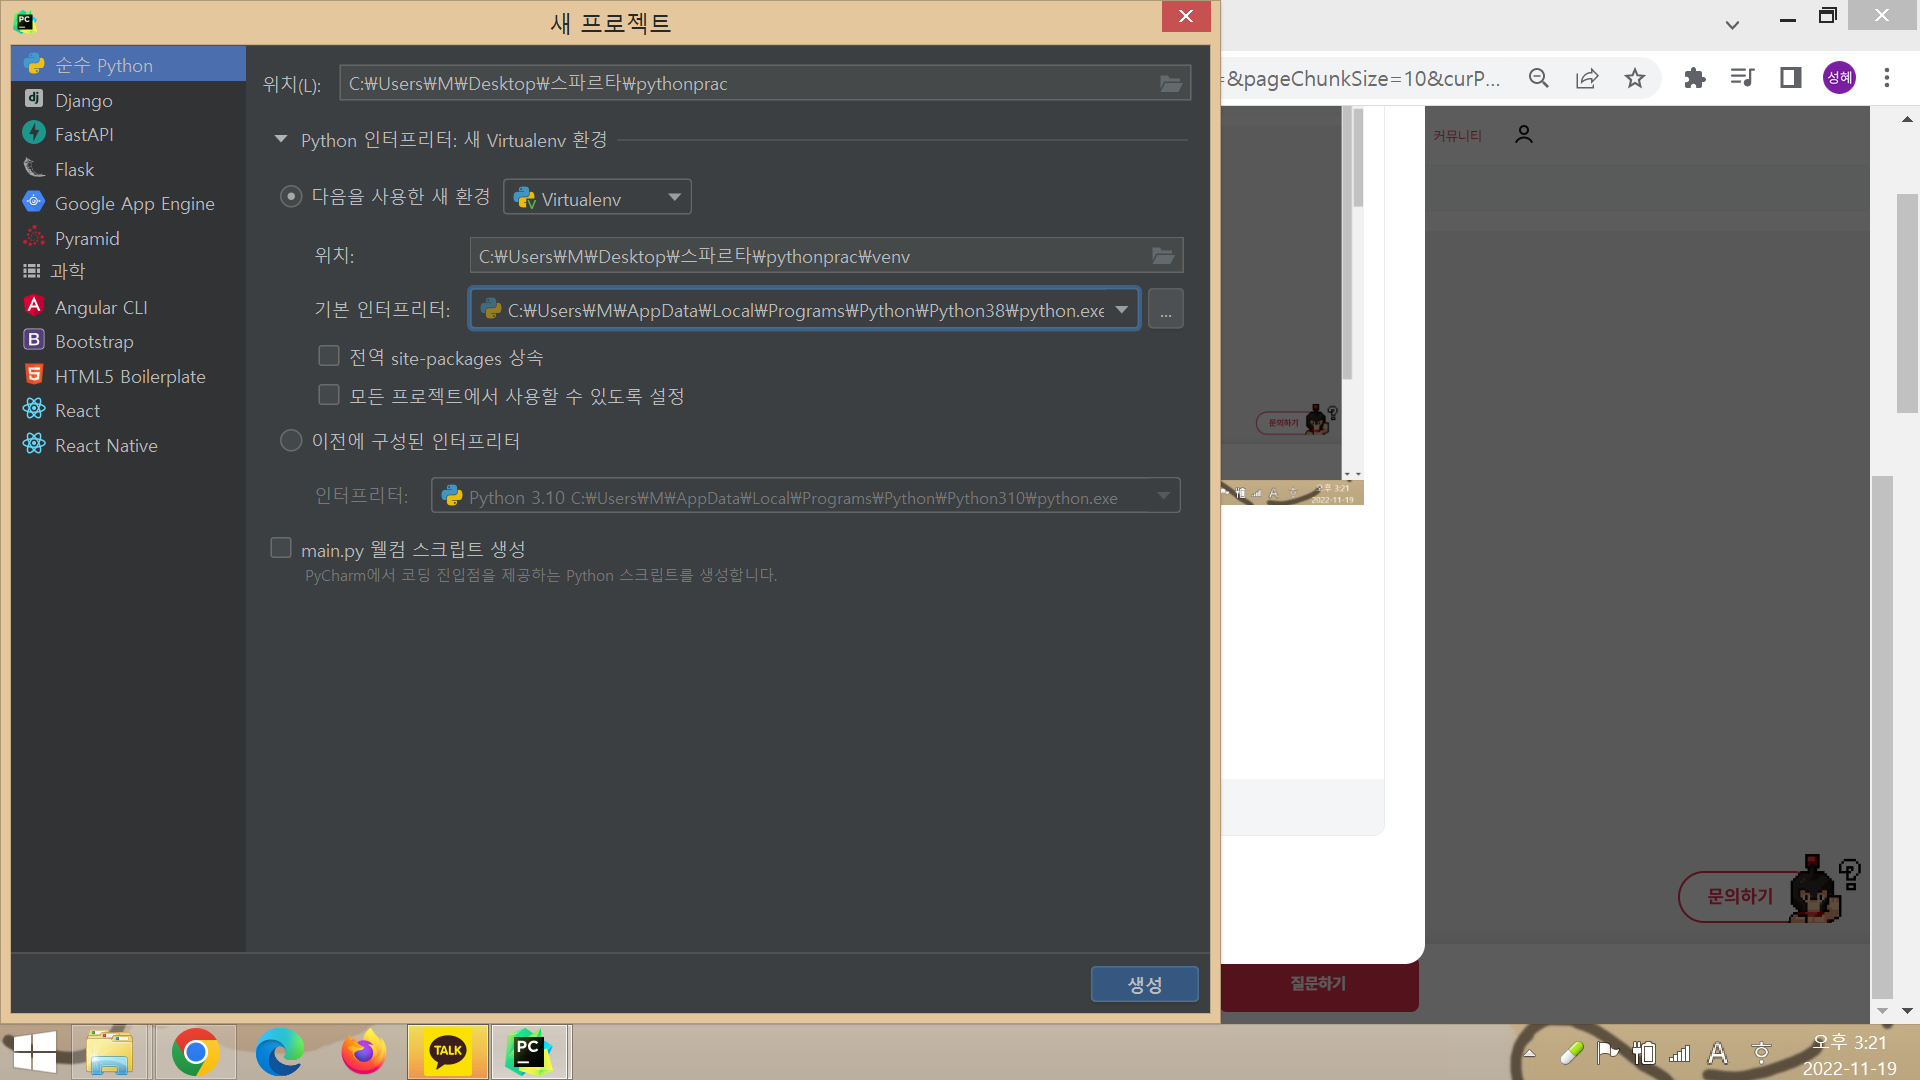This screenshot has width=1920, height=1080.
Task: Click user account icon in browser page
Action: 1524,135
